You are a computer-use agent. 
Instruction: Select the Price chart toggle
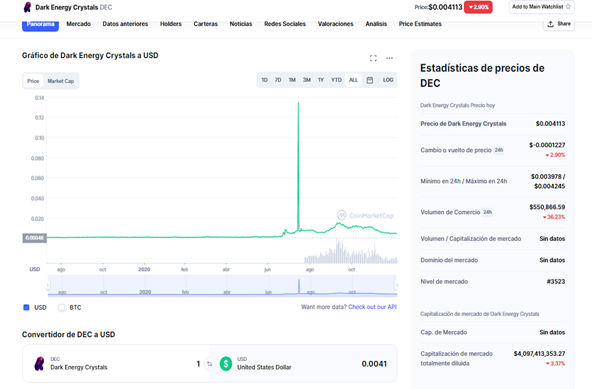33,81
